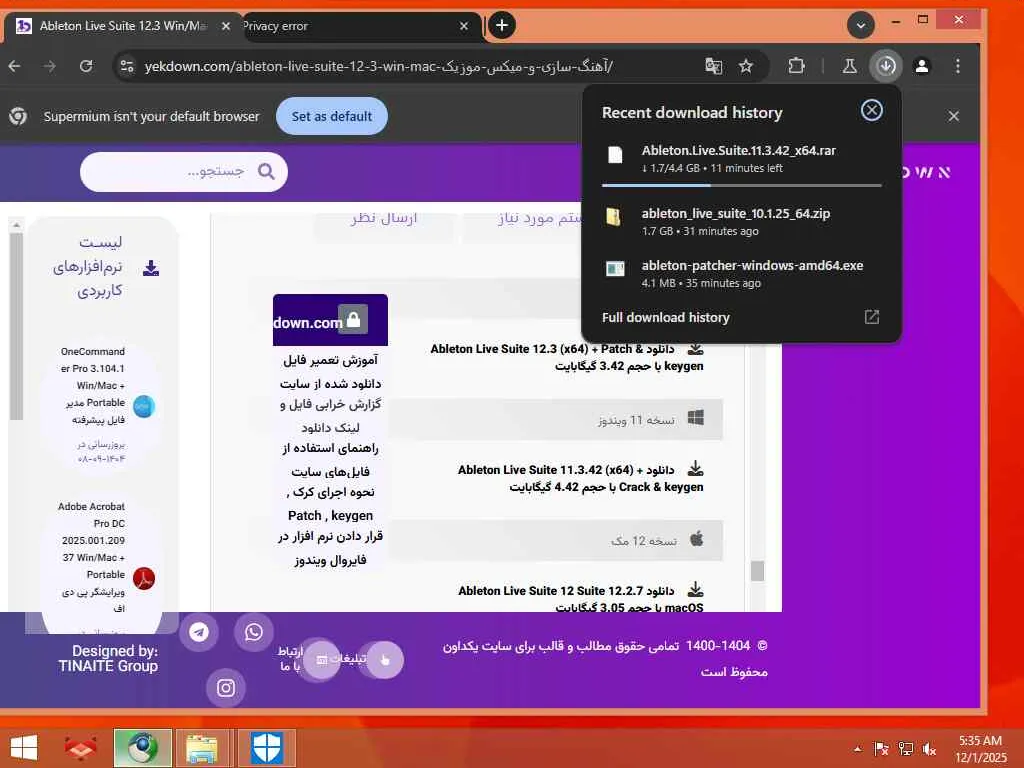Image resolution: width=1024 pixels, height=768 pixels.
Task: Open the ارسال نظر comment tab
Action: click(x=384, y=218)
